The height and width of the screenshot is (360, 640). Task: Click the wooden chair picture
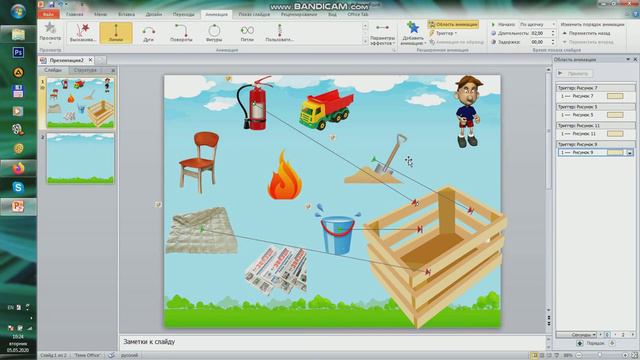click(x=199, y=162)
